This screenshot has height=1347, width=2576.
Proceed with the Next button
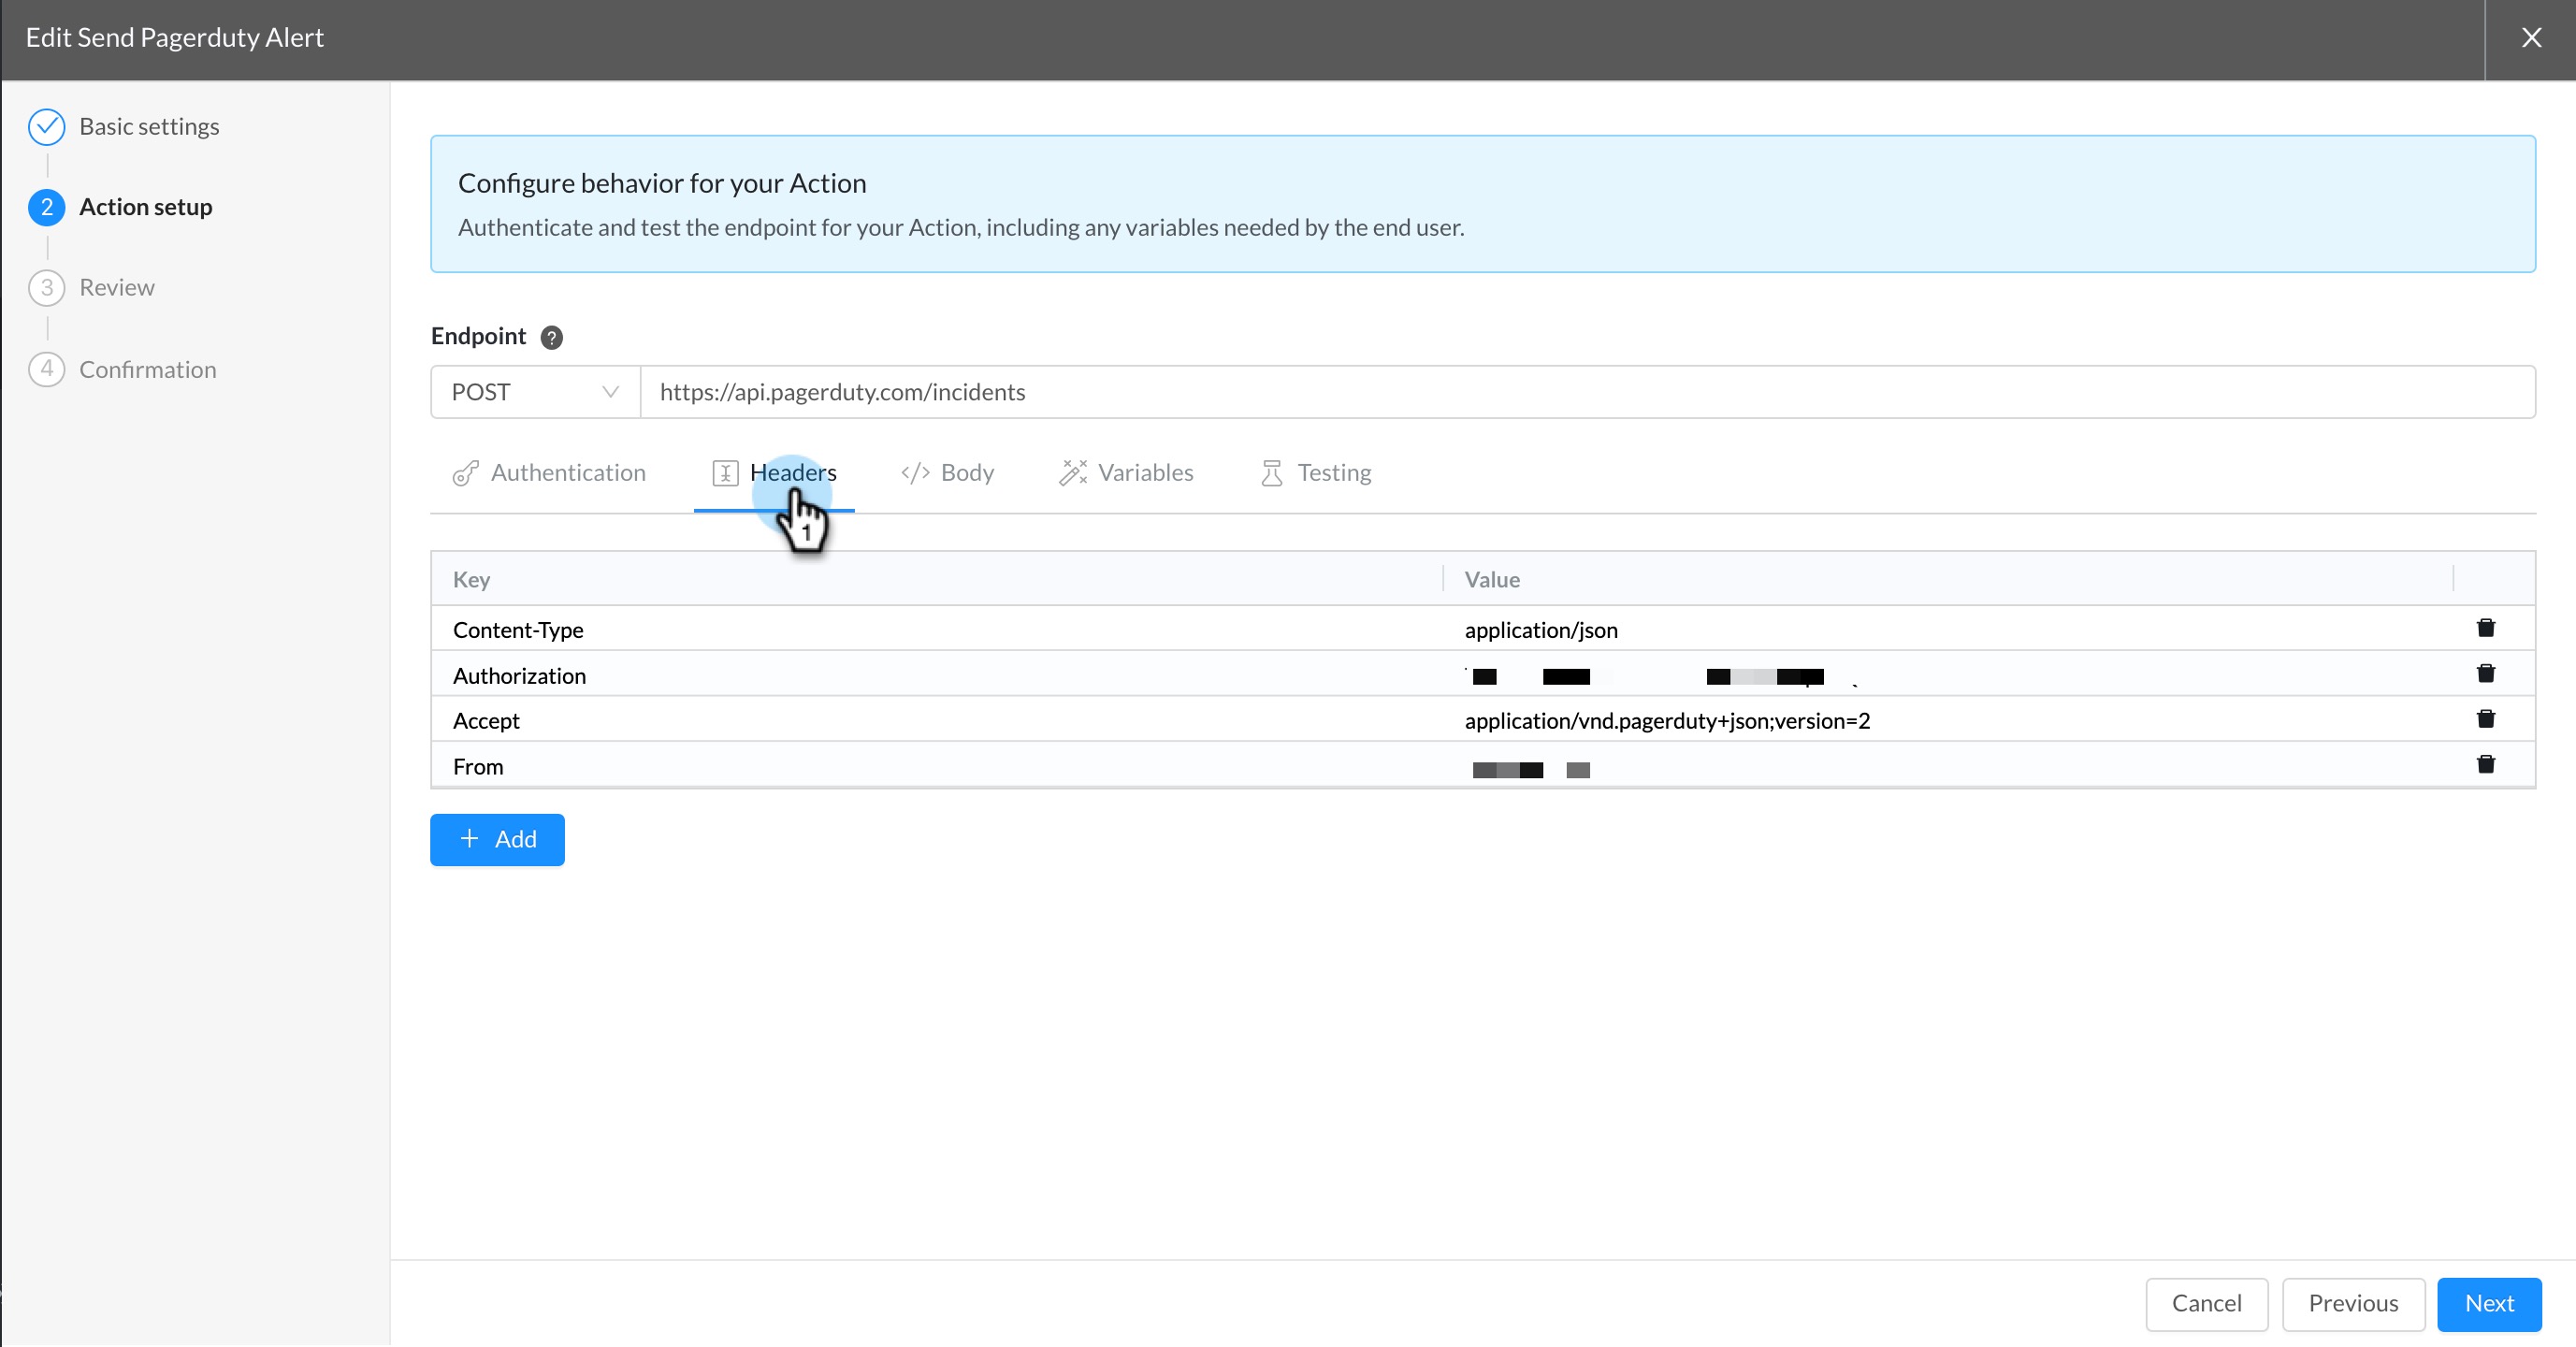(2489, 1304)
